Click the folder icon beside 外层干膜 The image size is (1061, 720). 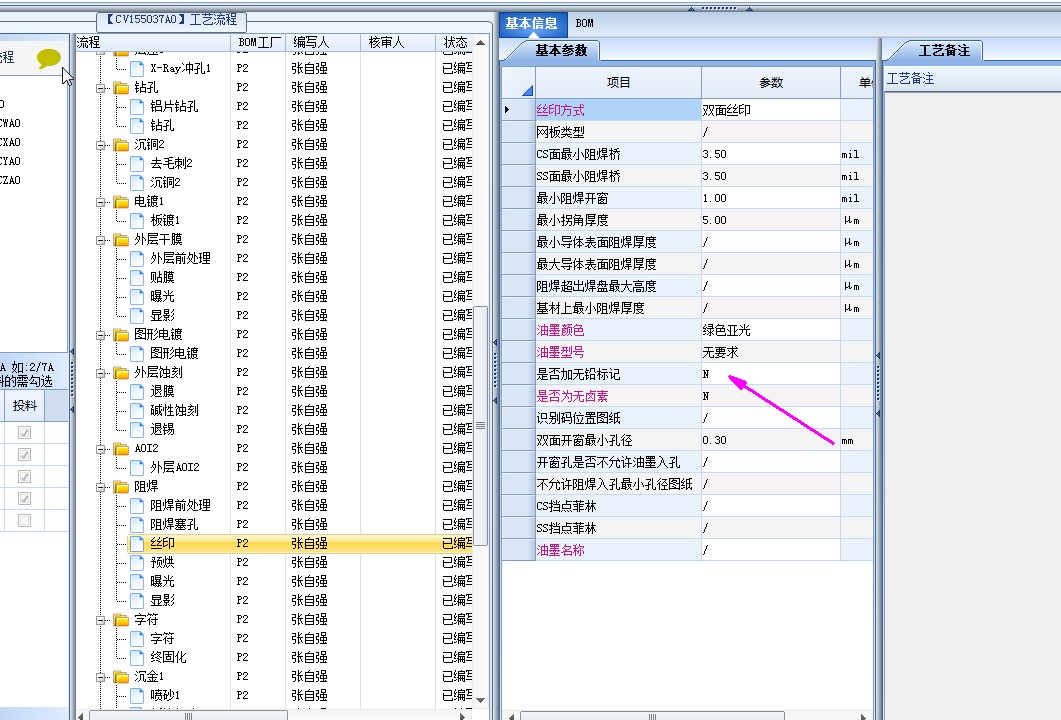tap(122, 240)
